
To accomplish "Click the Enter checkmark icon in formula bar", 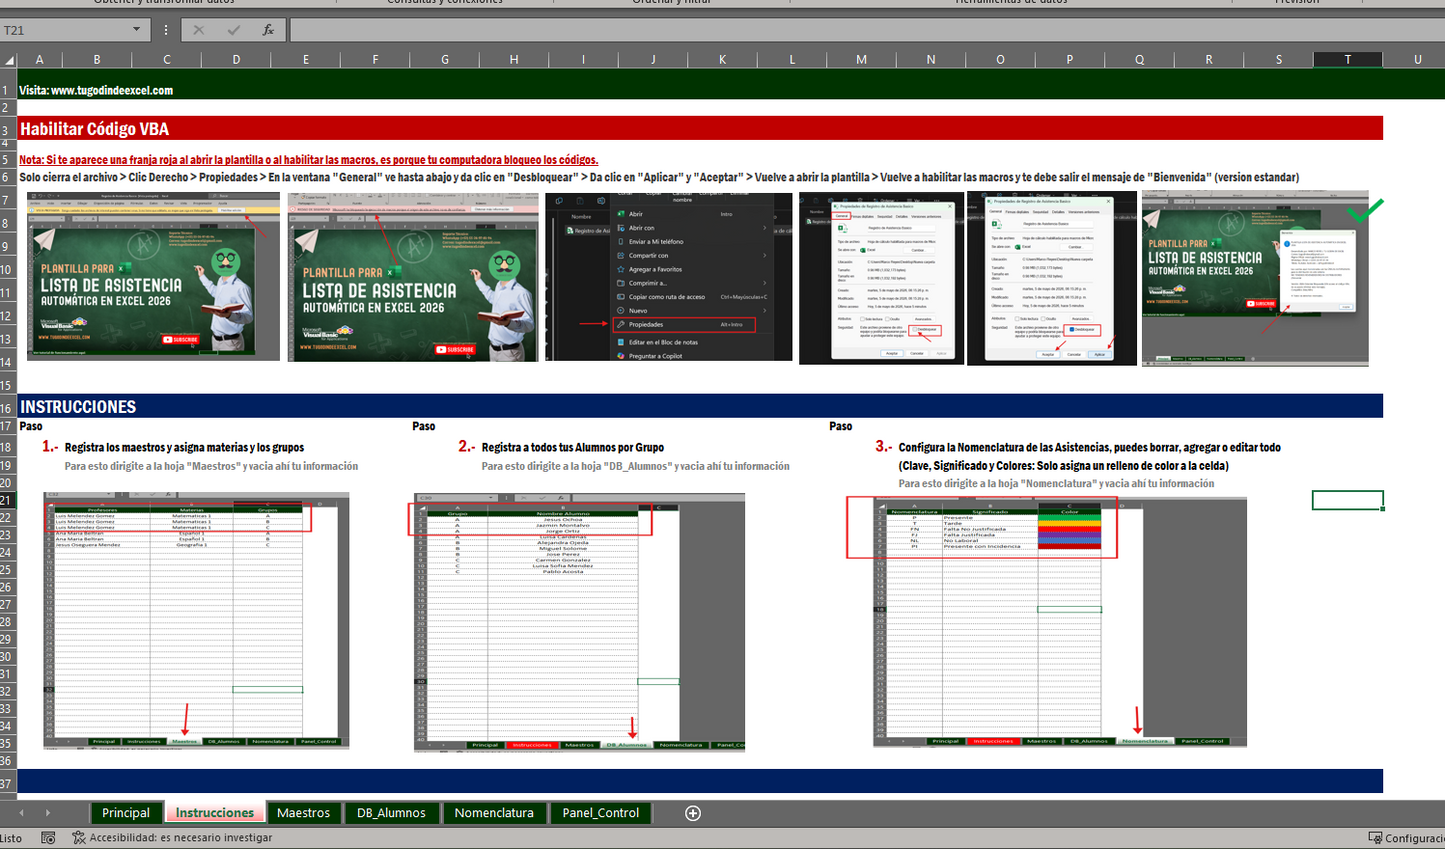I will pos(233,30).
